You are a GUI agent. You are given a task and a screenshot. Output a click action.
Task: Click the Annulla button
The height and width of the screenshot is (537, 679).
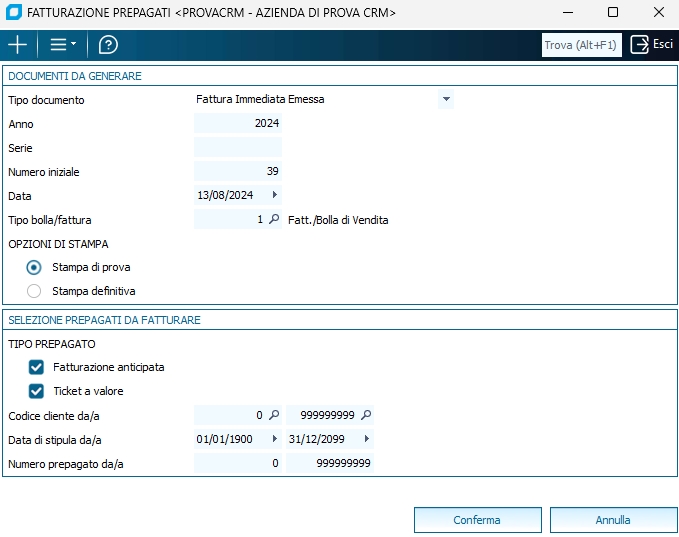pos(613,520)
